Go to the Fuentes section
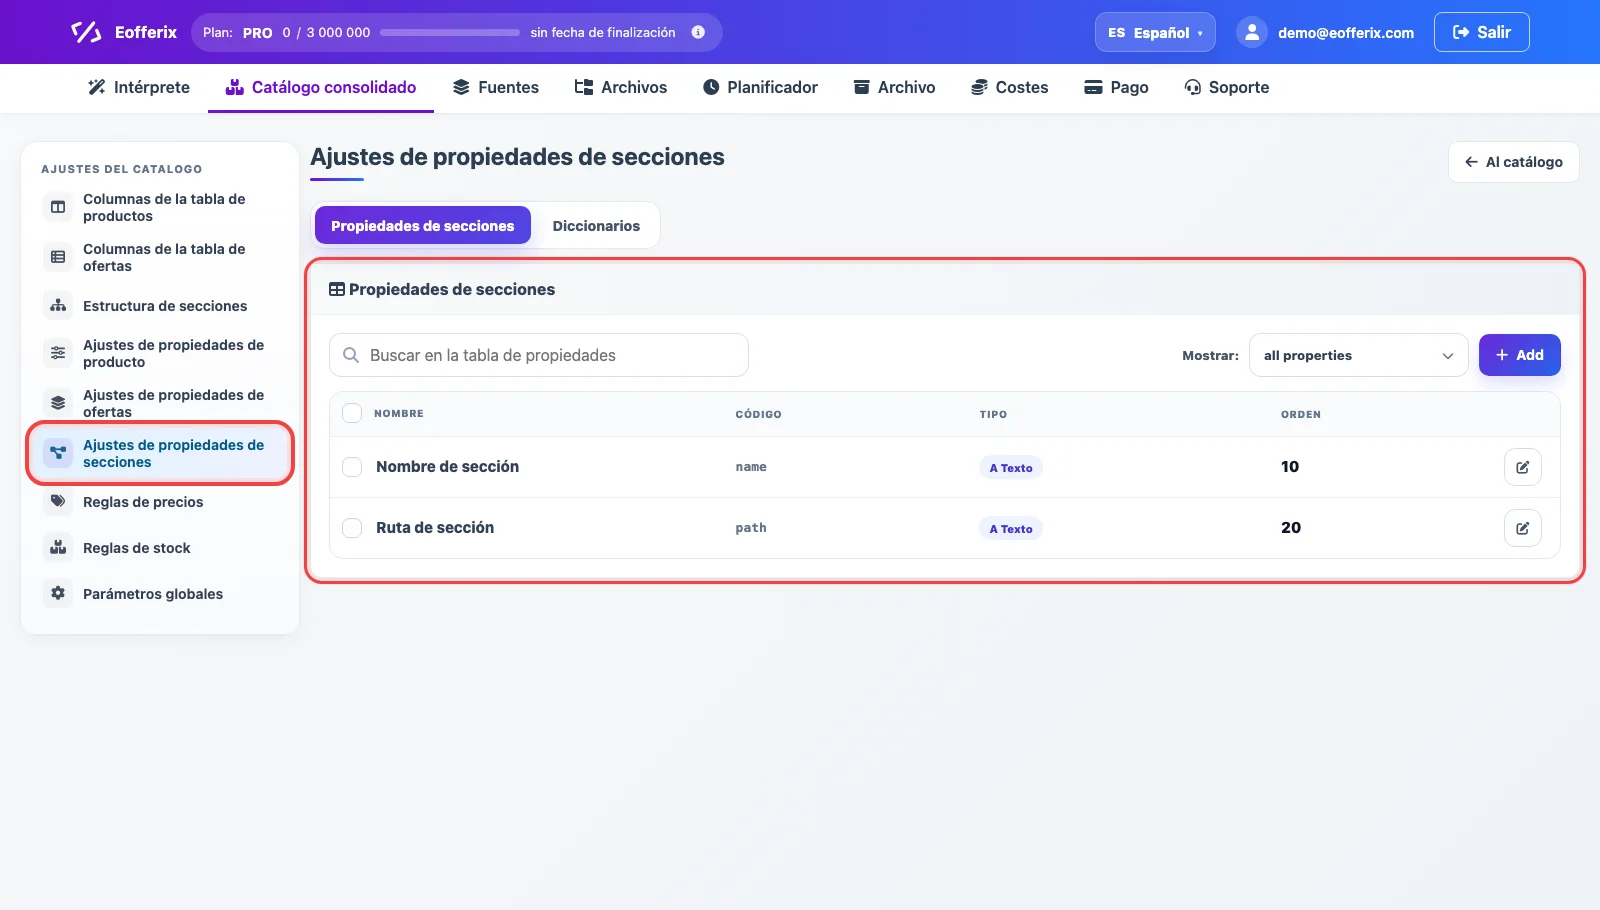The height and width of the screenshot is (910, 1600). pos(496,87)
